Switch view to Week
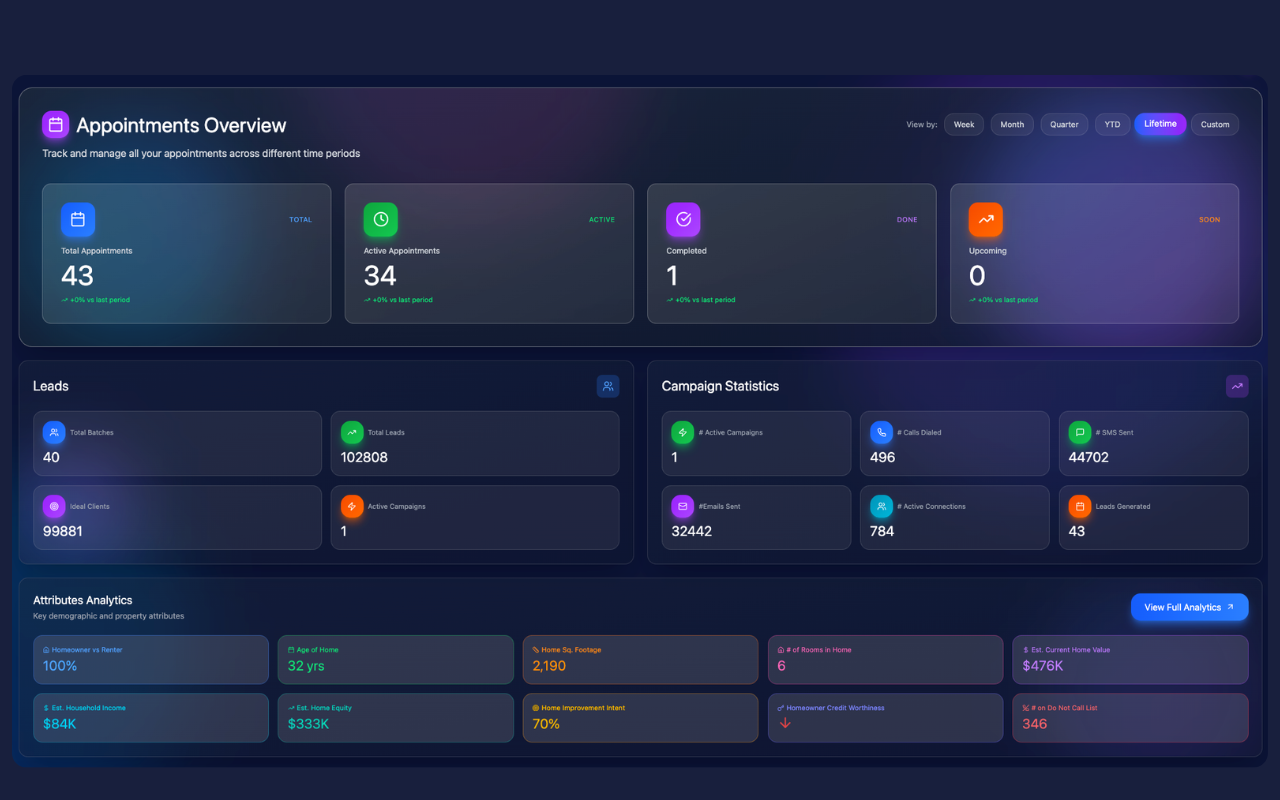This screenshot has height=800, width=1280. (964, 125)
